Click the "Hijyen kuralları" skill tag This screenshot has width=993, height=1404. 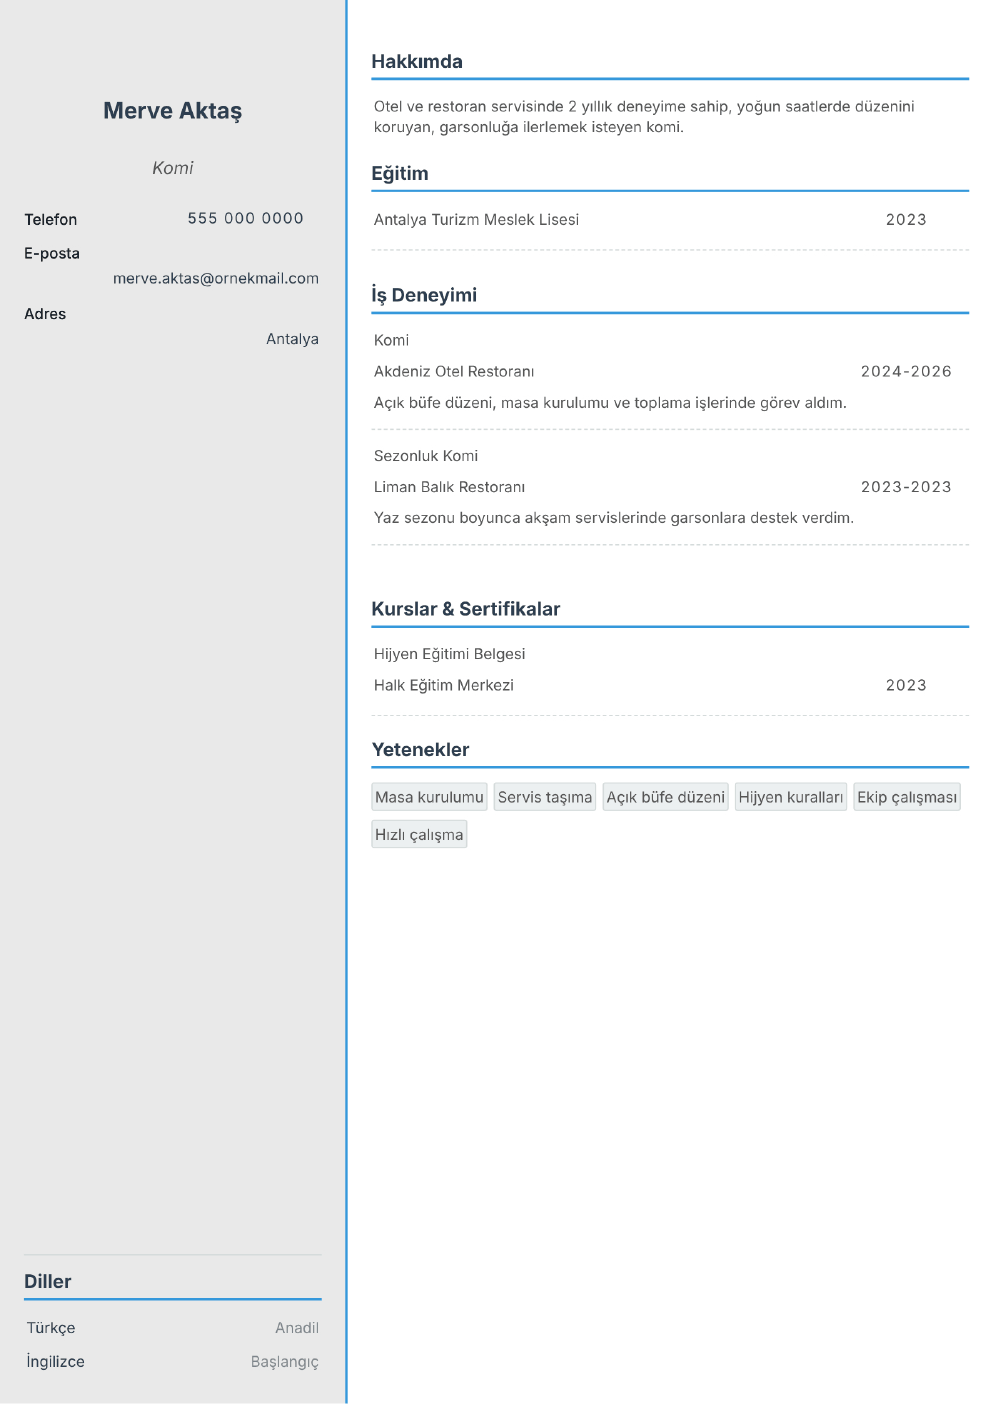tap(791, 797)
